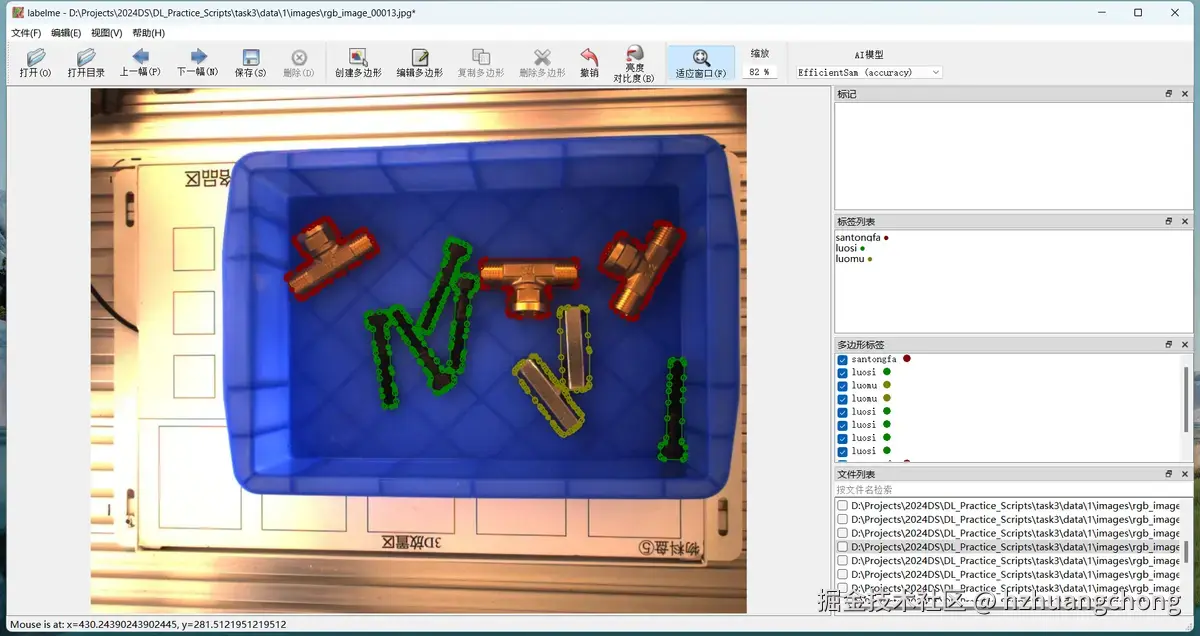1200x636 pixels.
Task: Click the mouse position status bar text
Action: click(148, 624)
